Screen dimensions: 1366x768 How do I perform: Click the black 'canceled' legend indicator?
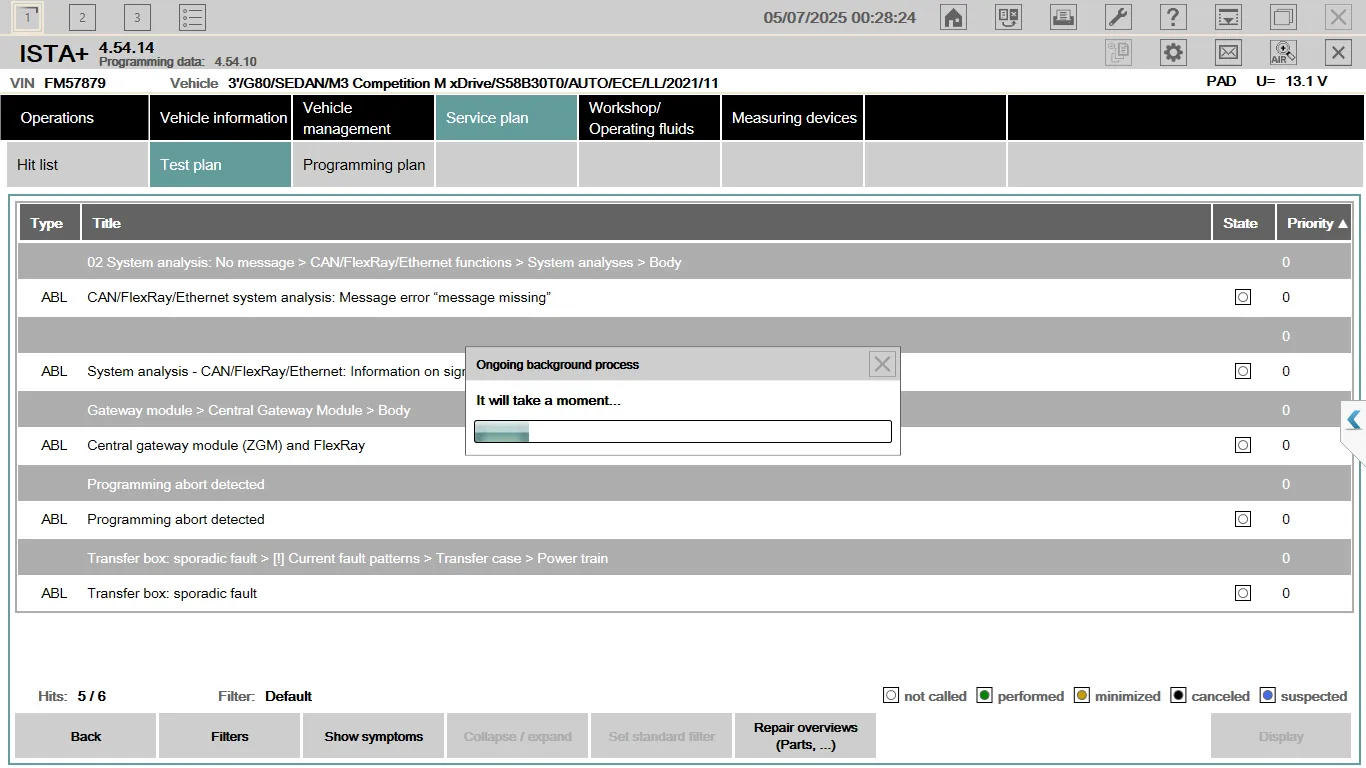1178,696
